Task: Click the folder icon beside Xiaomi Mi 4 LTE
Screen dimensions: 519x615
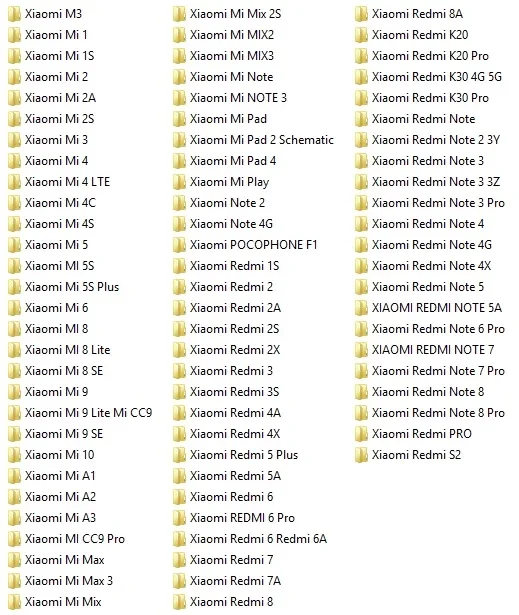Action: click(14, 182)
